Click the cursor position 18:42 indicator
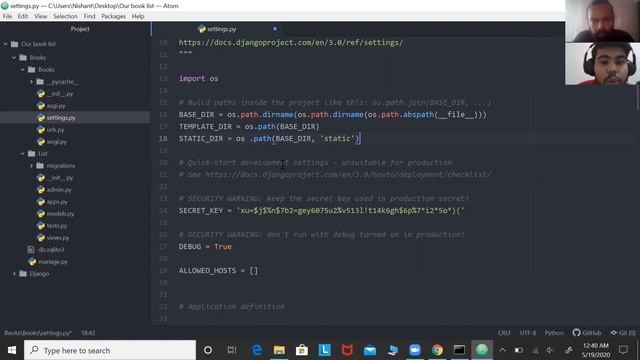Viewport: 640px width, 360px height. click(x=88, y=333)
